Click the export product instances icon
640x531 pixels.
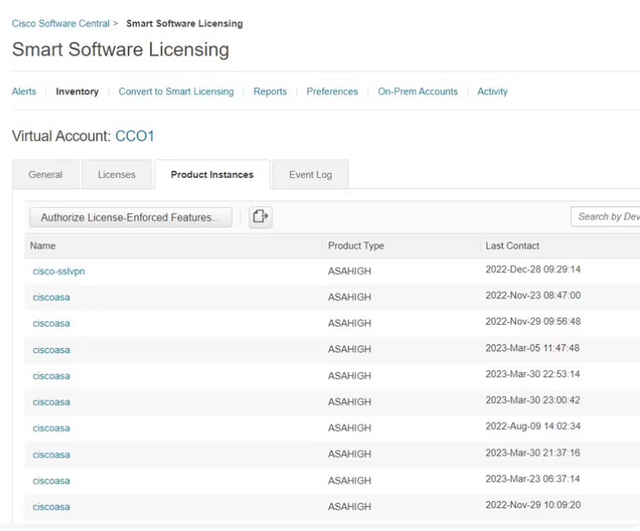point(260,217)
